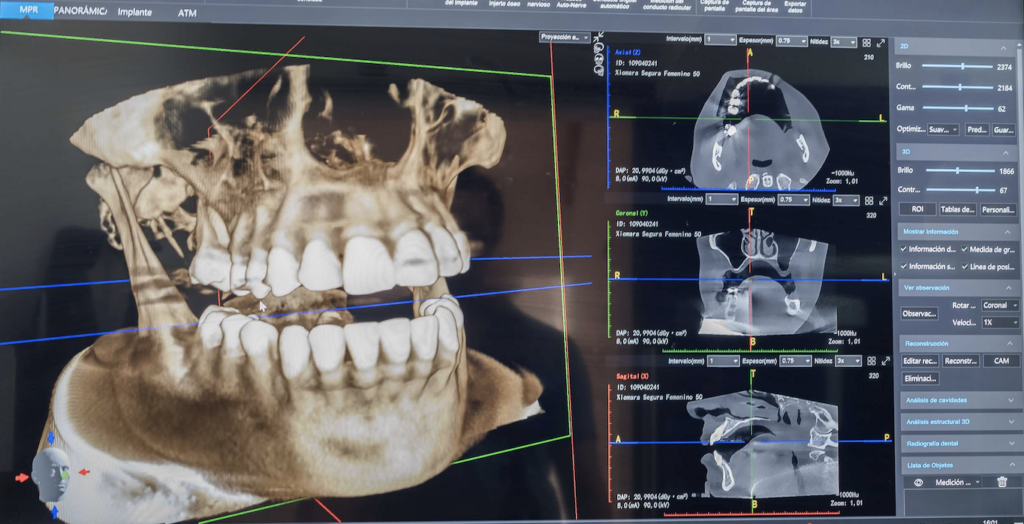Image resolution: width=1024 pixels, height=524 pixels.
Task: Click the trash icon in Lista de Objetos
Action: tap(1002, 482)
